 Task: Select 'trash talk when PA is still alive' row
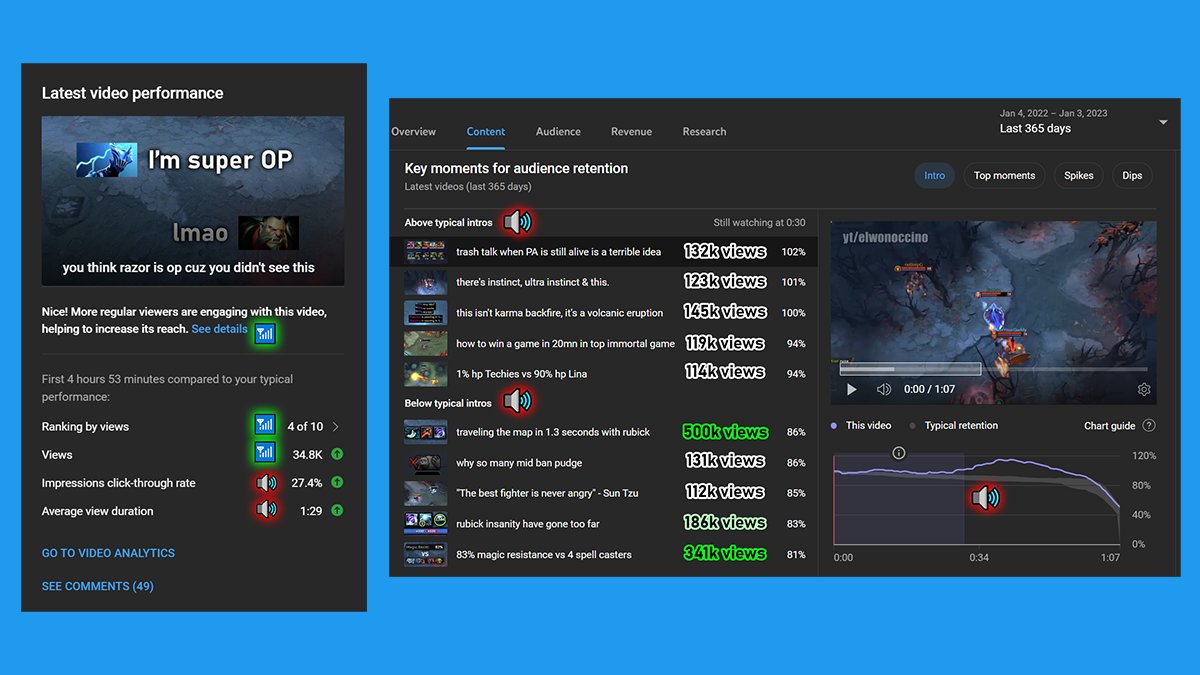[x=604, y=252]
